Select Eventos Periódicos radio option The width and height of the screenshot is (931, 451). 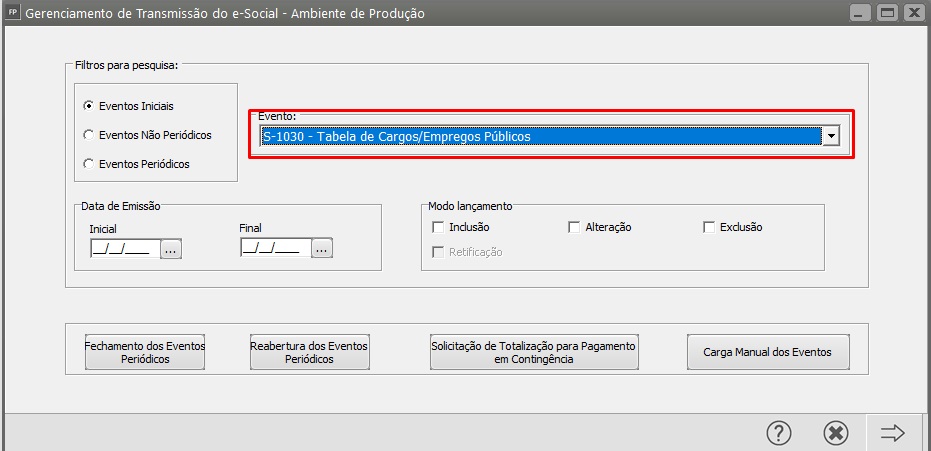tap(88, 164)
